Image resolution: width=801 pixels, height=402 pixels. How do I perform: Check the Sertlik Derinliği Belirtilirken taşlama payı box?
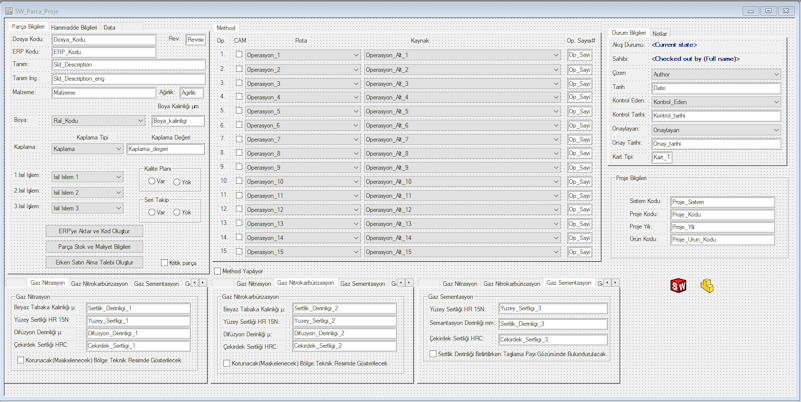433,353
